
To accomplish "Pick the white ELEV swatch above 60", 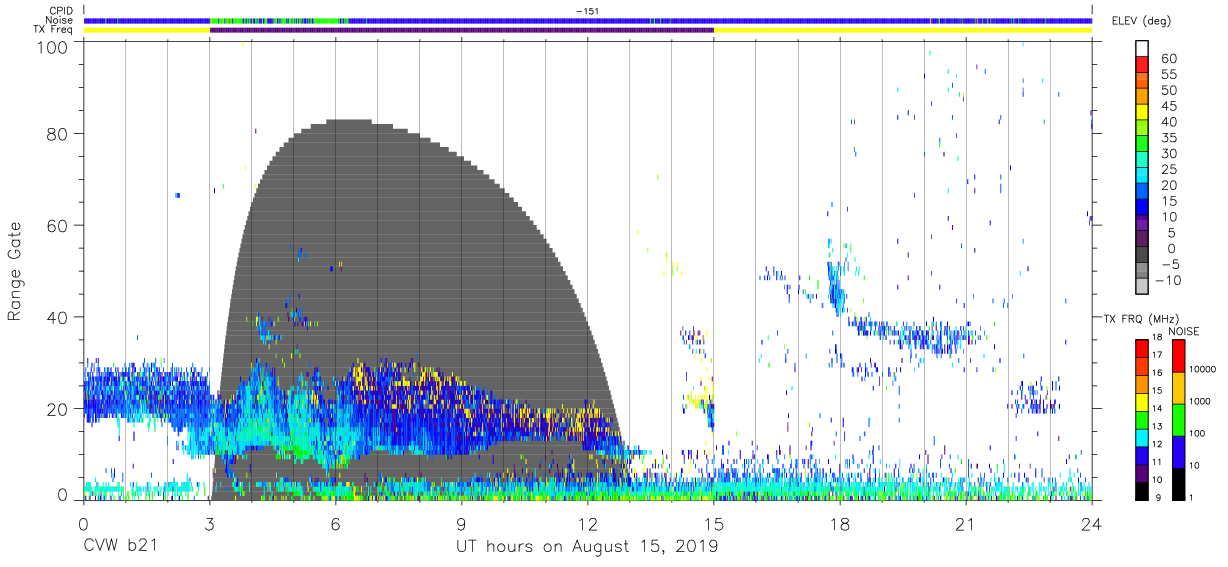I will click(1142, 49).
